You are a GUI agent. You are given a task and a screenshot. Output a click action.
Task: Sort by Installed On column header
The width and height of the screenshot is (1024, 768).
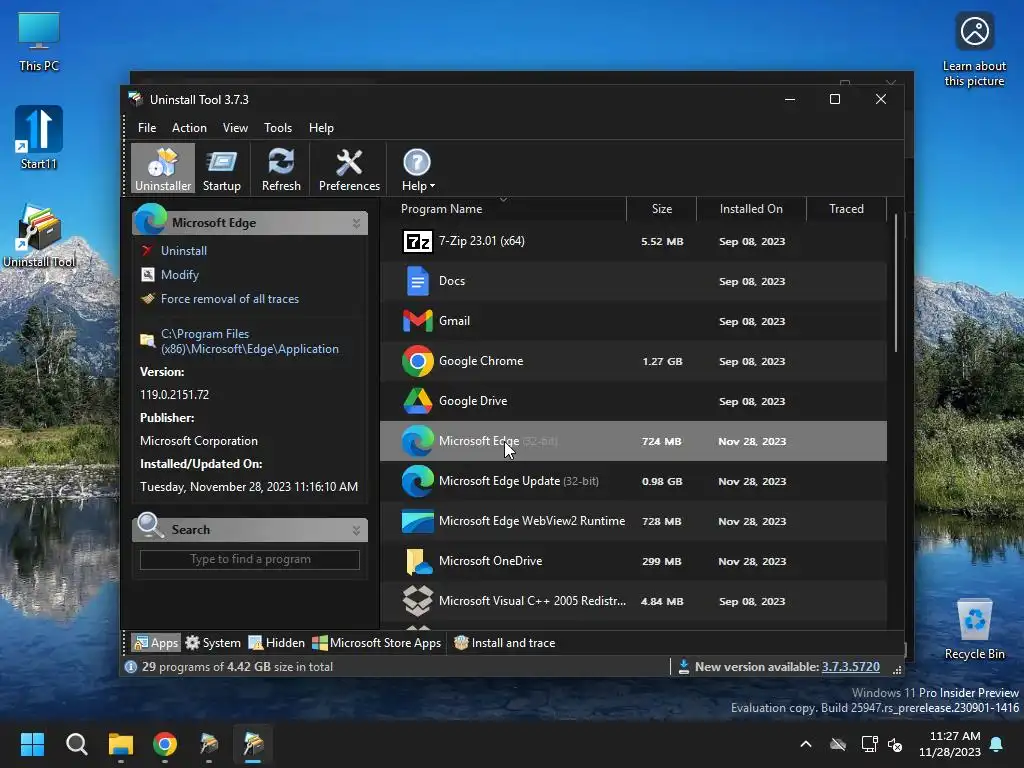751,209
